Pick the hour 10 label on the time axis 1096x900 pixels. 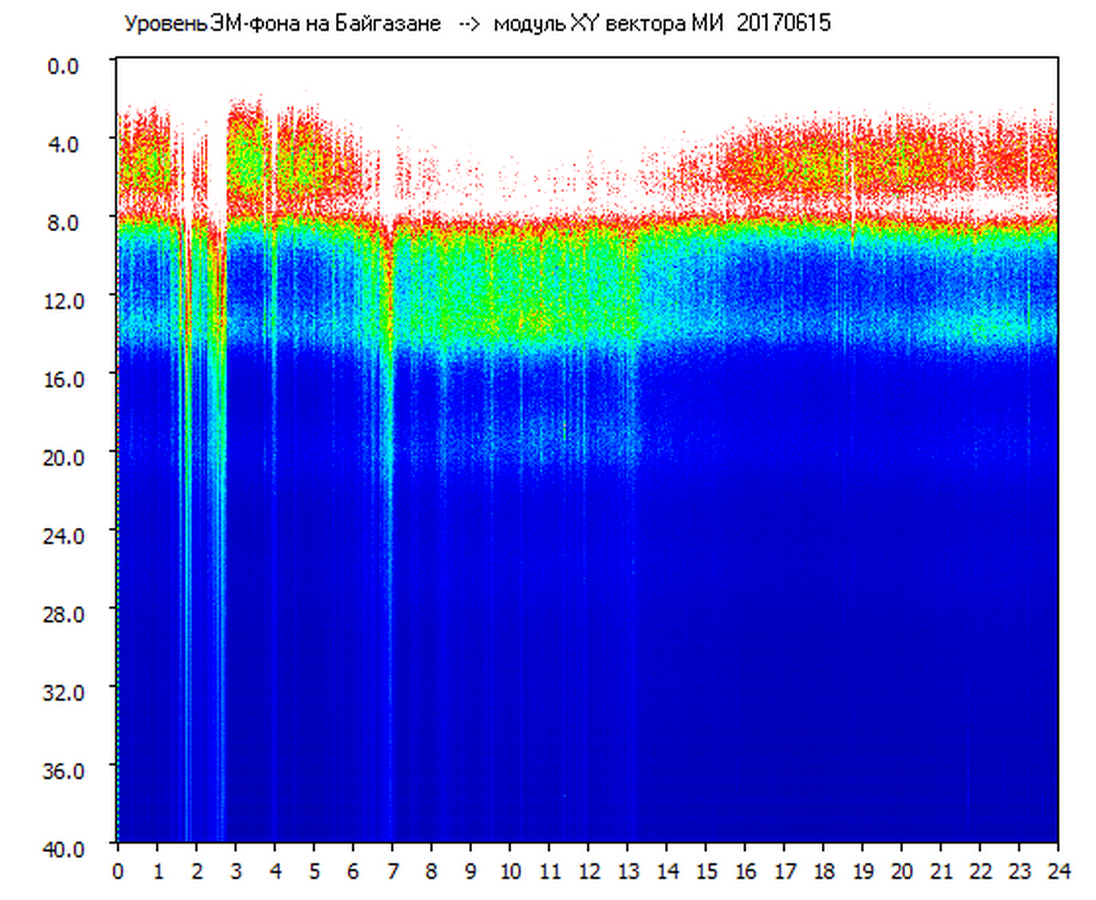point(510,871)
